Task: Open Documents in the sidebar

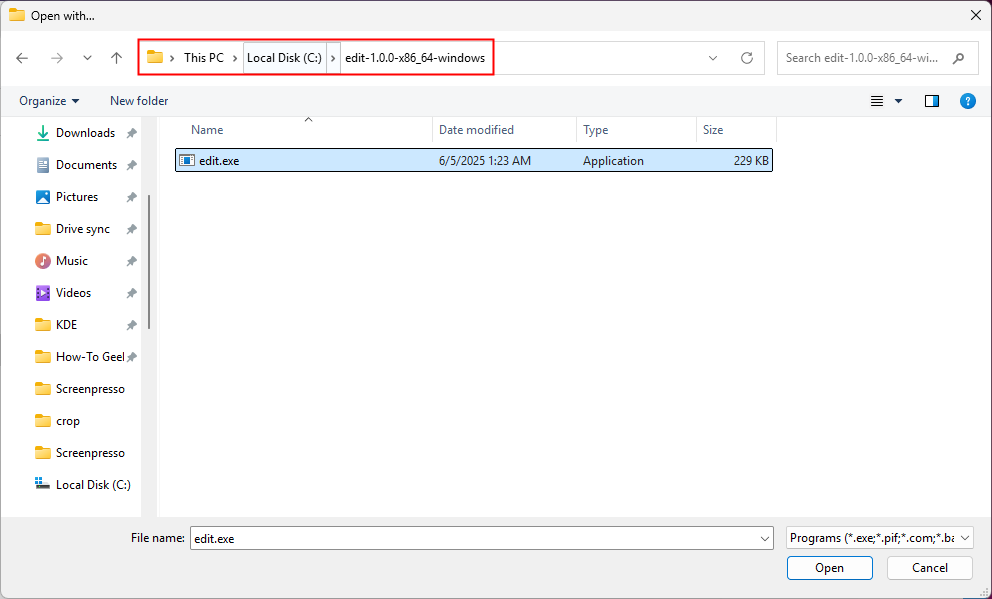Action: click(86, 165)
